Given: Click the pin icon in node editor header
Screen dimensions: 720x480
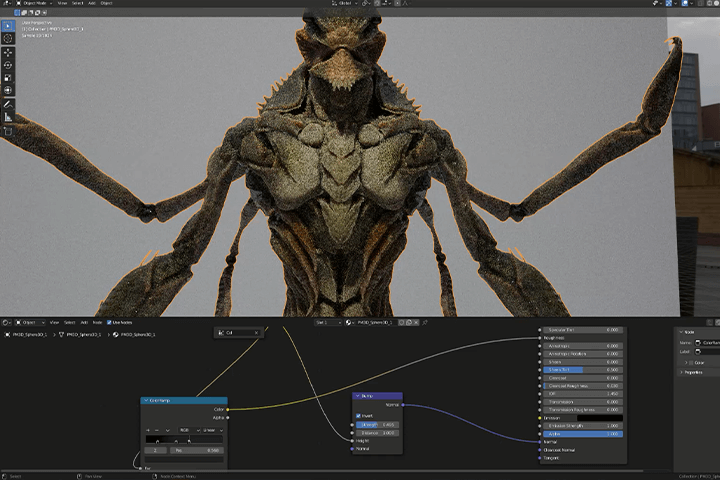Looking at the screenshot, I should pos(425,322).
